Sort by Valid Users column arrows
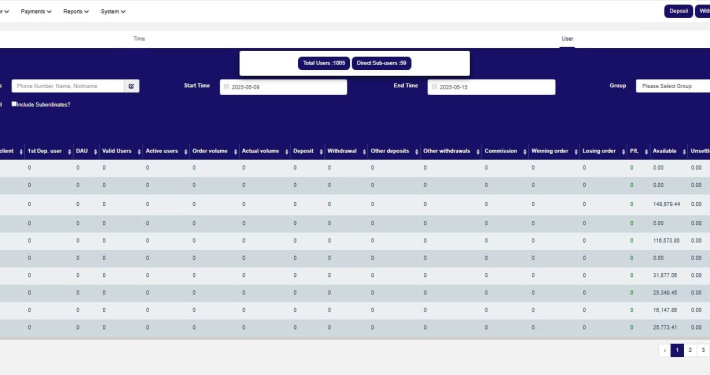 pyautogui.click(x=139, y=152)
